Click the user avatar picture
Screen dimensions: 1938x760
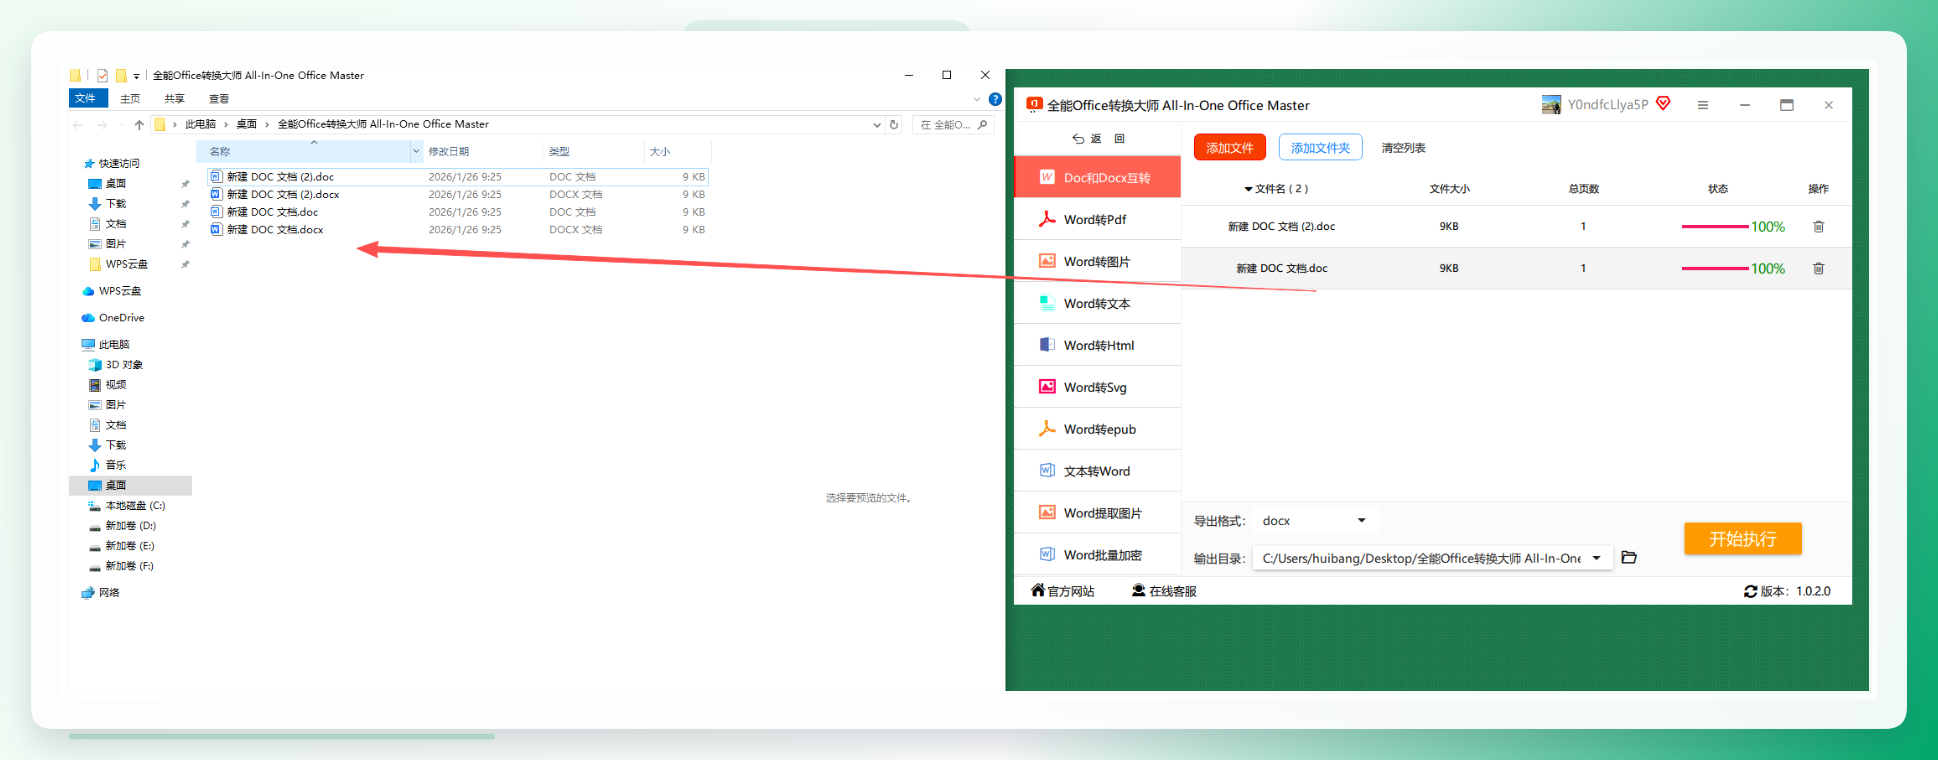coord(1551,105)
